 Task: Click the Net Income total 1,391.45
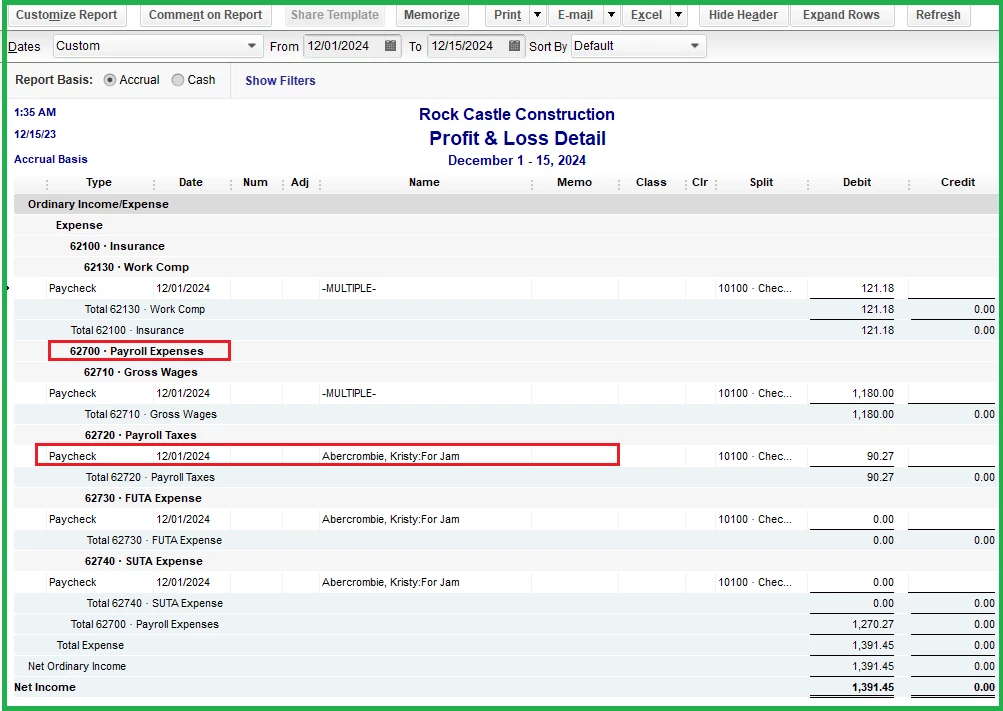(873, 687)
